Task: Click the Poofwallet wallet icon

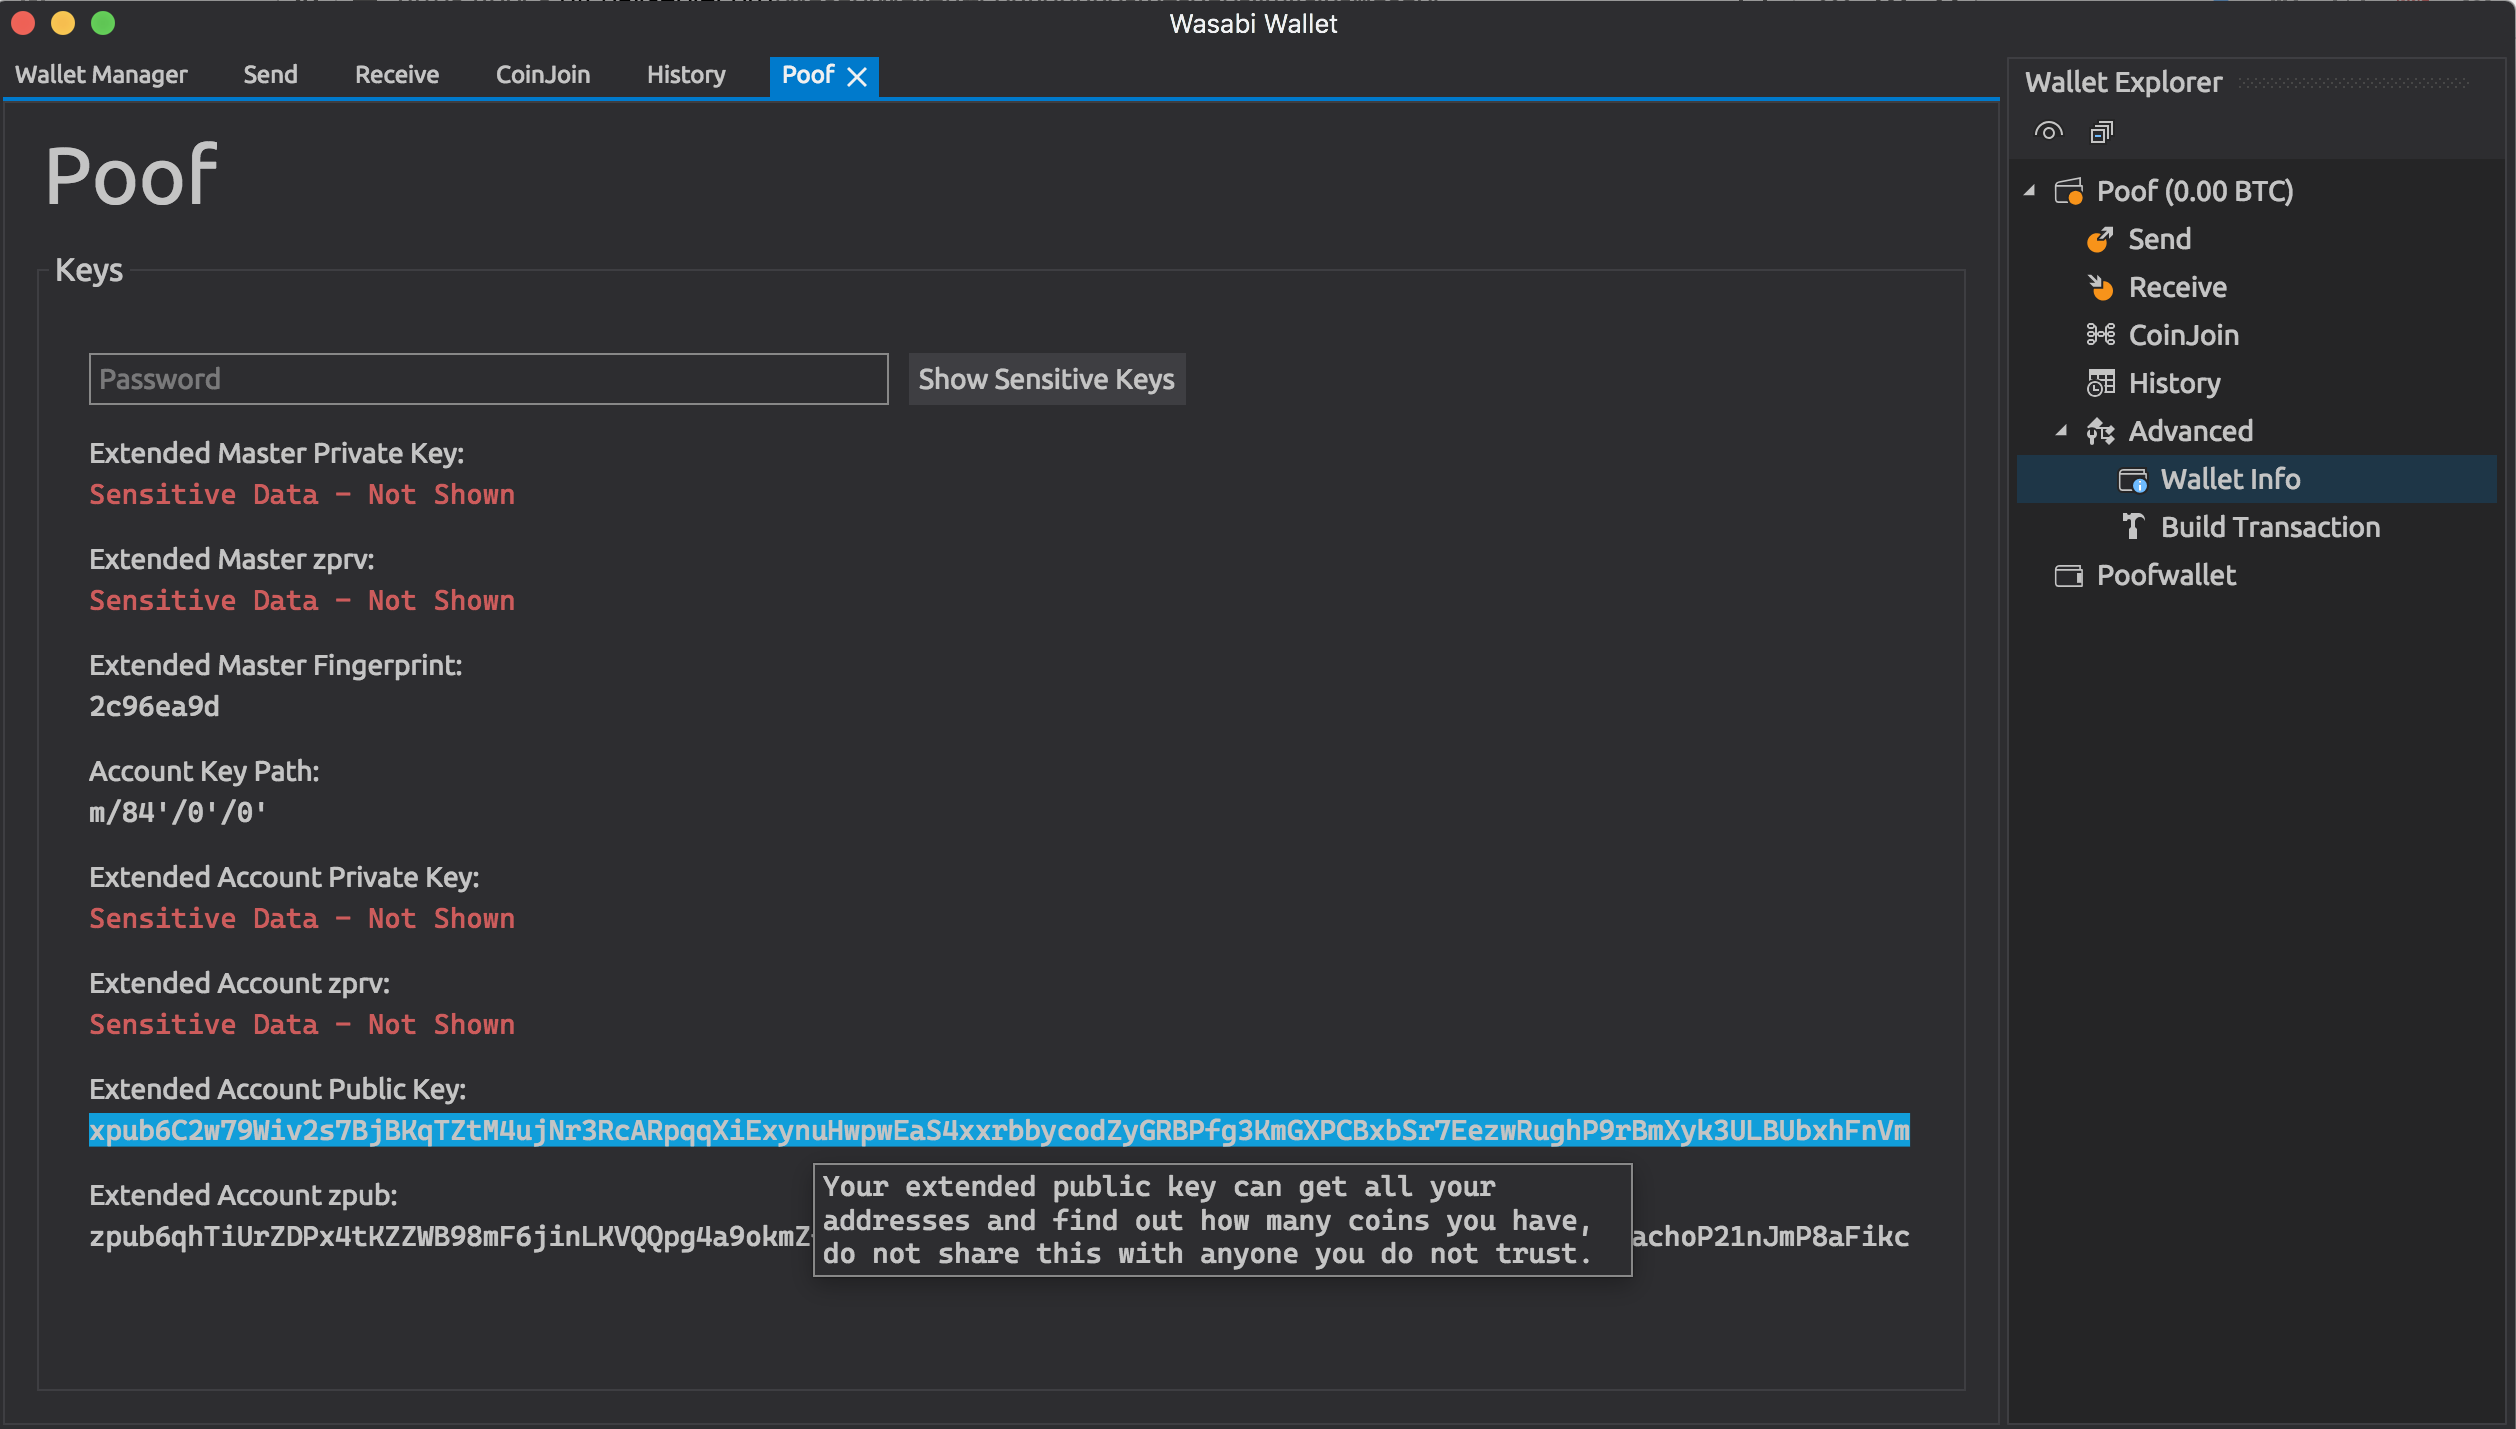Action: [2069, 575]
